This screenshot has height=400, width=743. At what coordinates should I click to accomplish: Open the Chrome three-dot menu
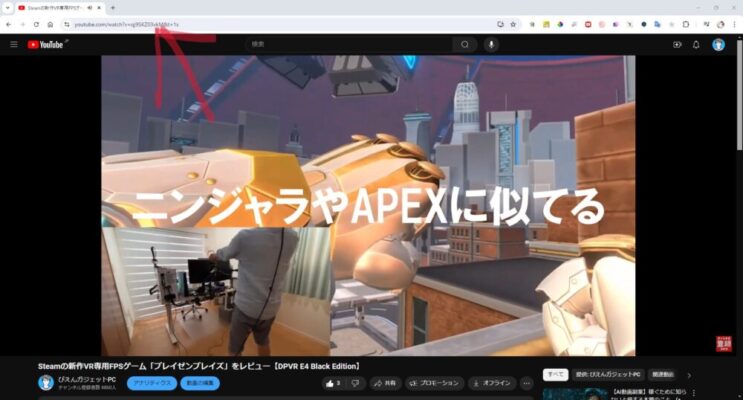[x=735, y=24]
